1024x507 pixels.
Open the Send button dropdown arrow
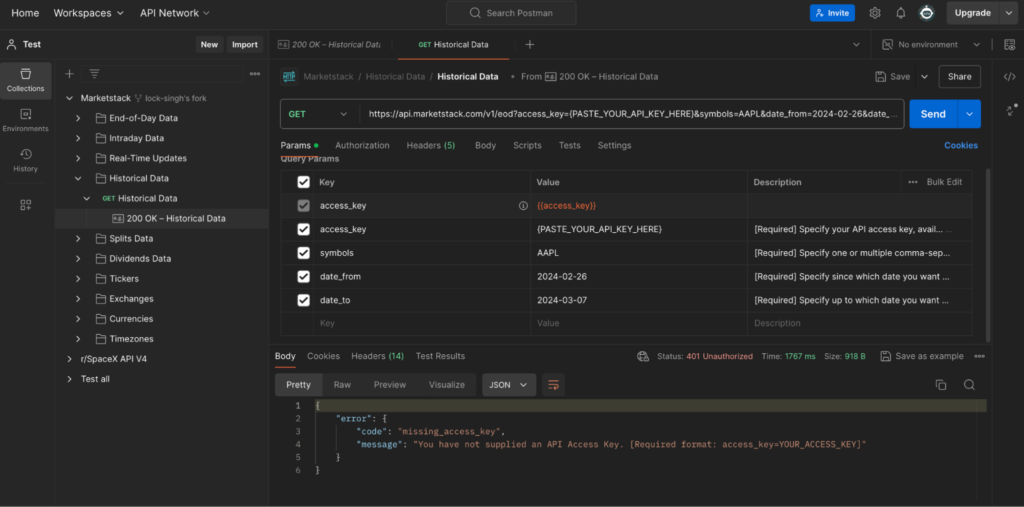pos(969,114)
